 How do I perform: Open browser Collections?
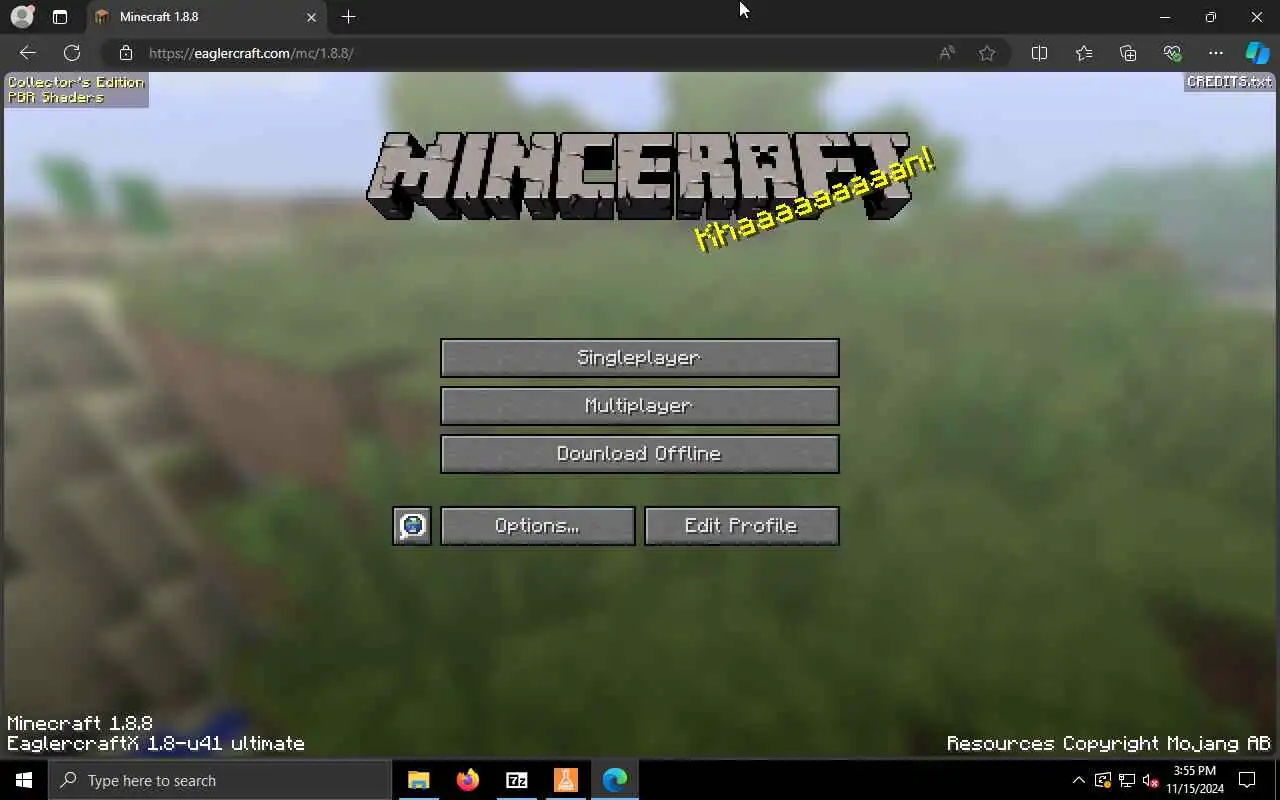pyautogui.click(x=1128, y=53)
